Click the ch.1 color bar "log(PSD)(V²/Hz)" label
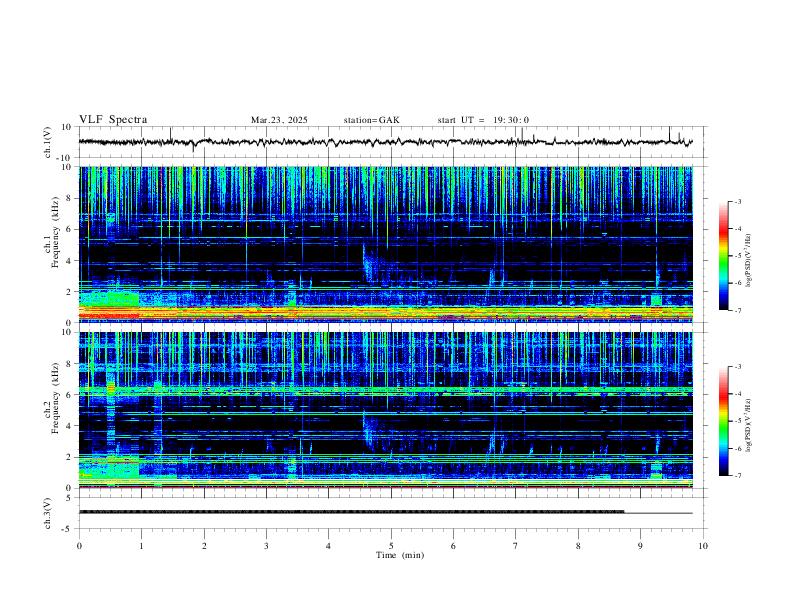792x612 pixels. click(x=748, y=260)
